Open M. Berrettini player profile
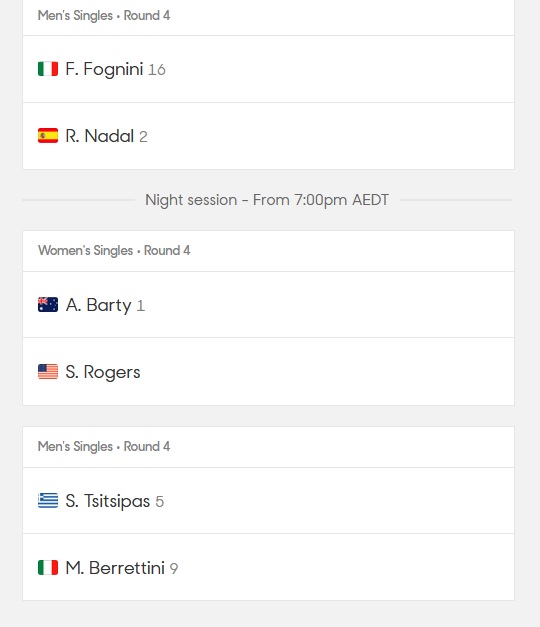This screenshot has width=540, height=627. tap(115, 568)
